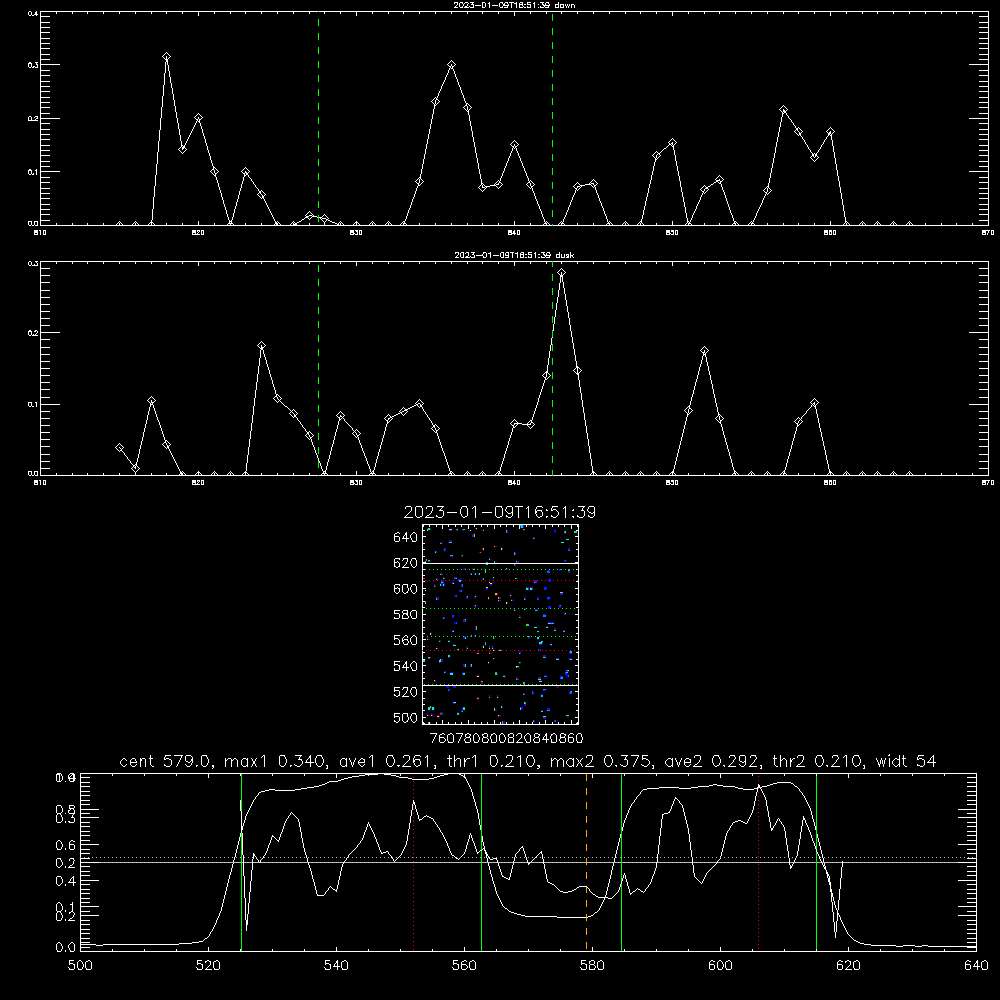The width and height of the screenshot is (1000, 1000).
Task: Click the 560 label on profile plot x-axis
Action: [464, 966]
